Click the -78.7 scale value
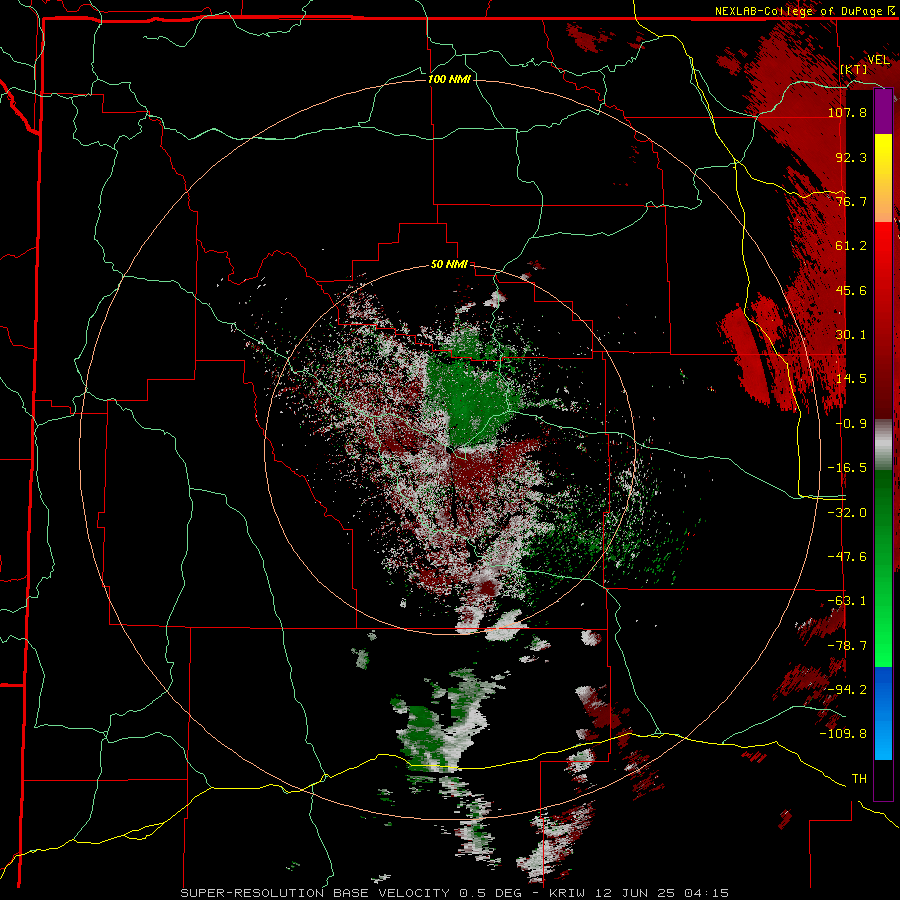The width and height of the screenshot is (900, 900). 847,646
